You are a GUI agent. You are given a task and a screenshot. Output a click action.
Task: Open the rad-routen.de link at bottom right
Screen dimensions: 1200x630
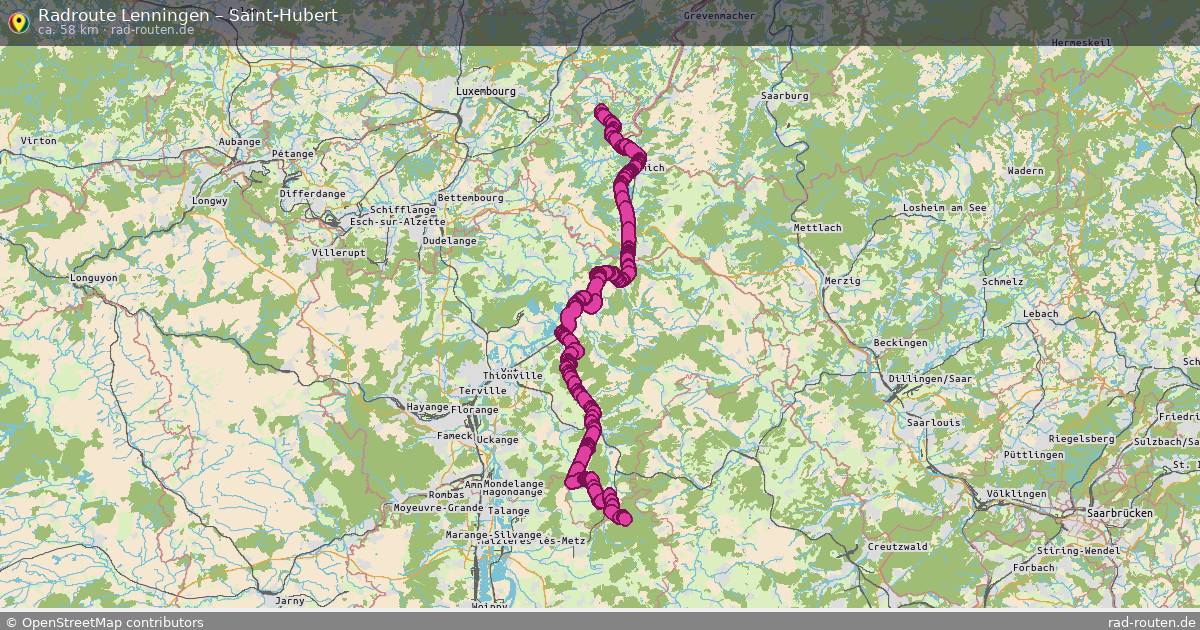pyautogui.click(x=1152, y=622)
